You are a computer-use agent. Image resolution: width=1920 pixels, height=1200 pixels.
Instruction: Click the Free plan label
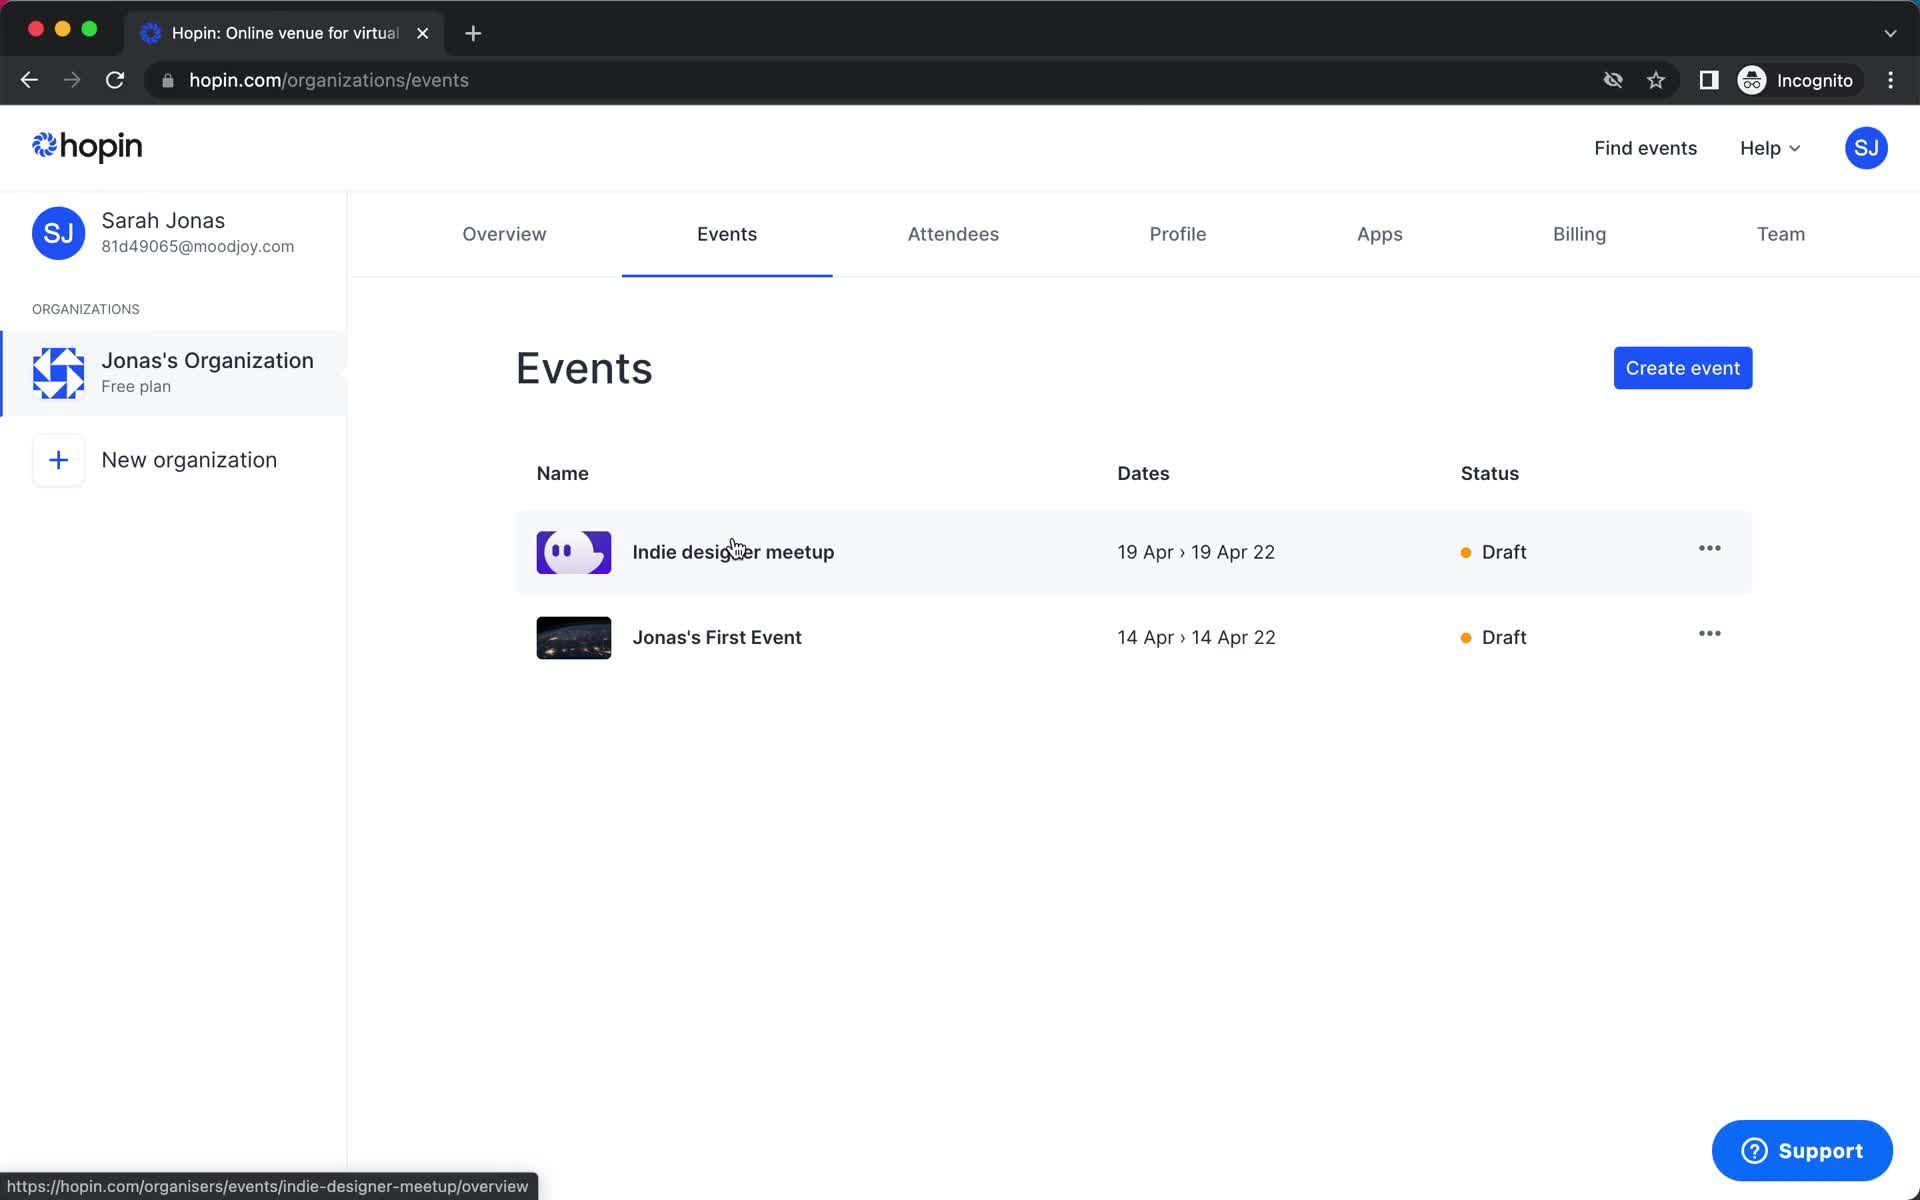click(x=136, y=386)
